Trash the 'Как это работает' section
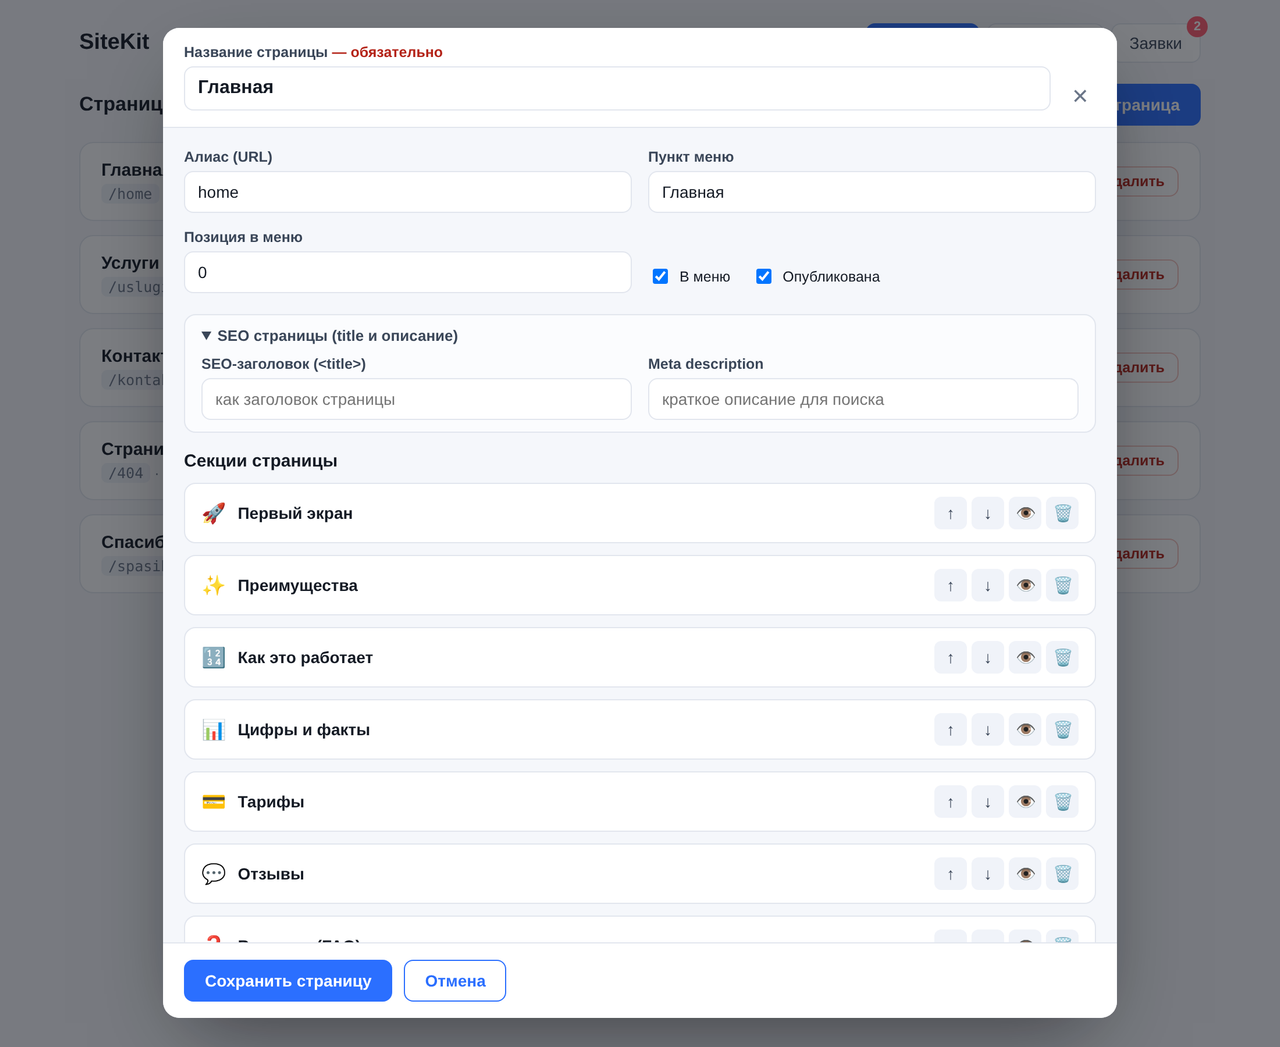 1062,657
